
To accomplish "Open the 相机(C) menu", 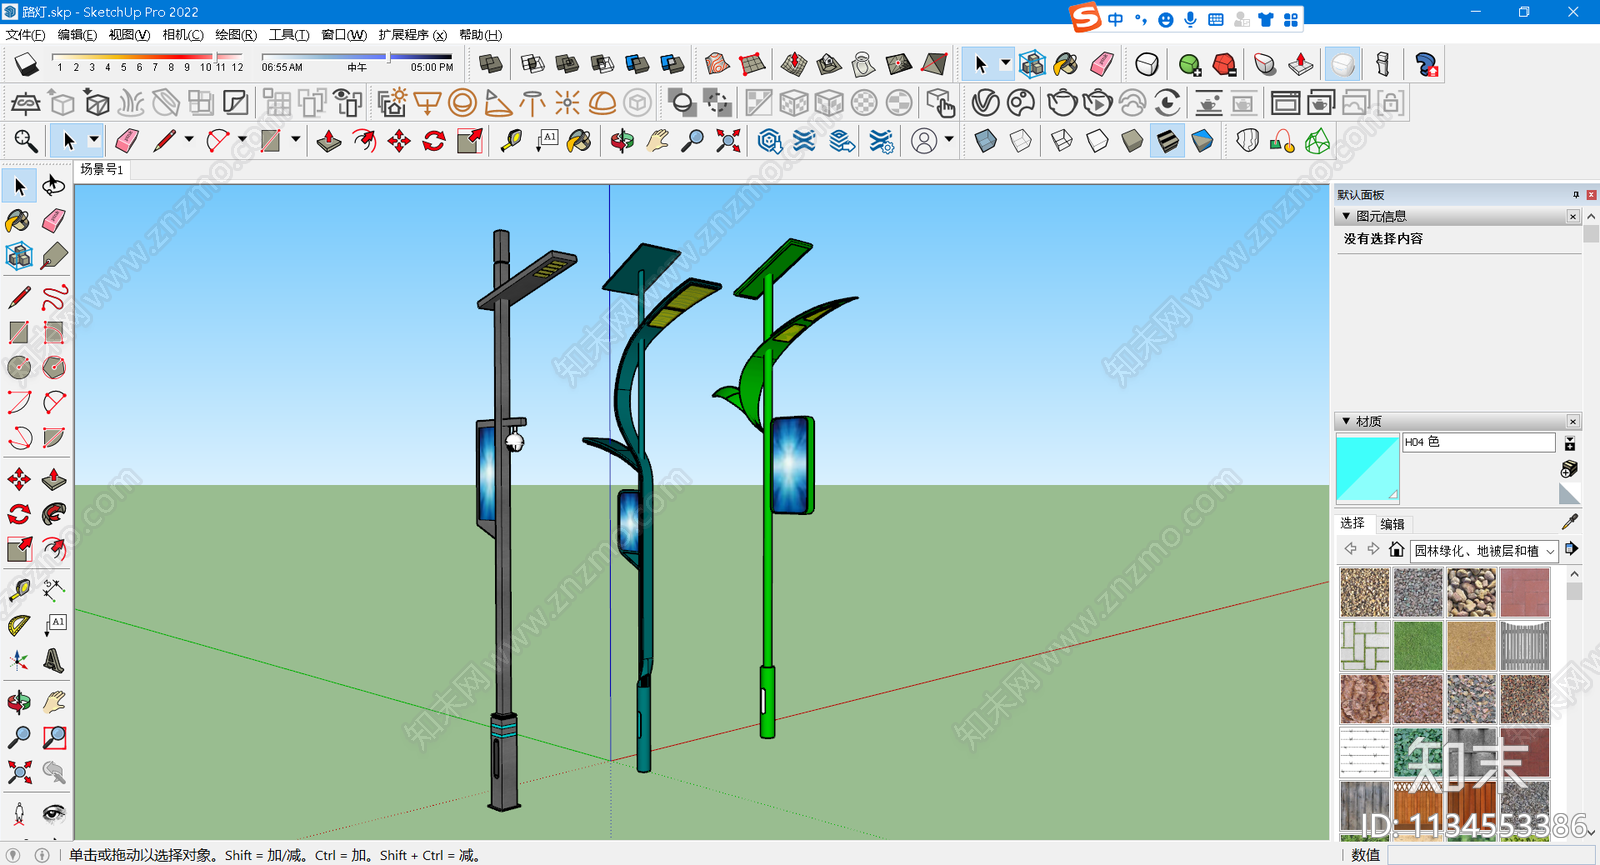I will coord(183,35).
